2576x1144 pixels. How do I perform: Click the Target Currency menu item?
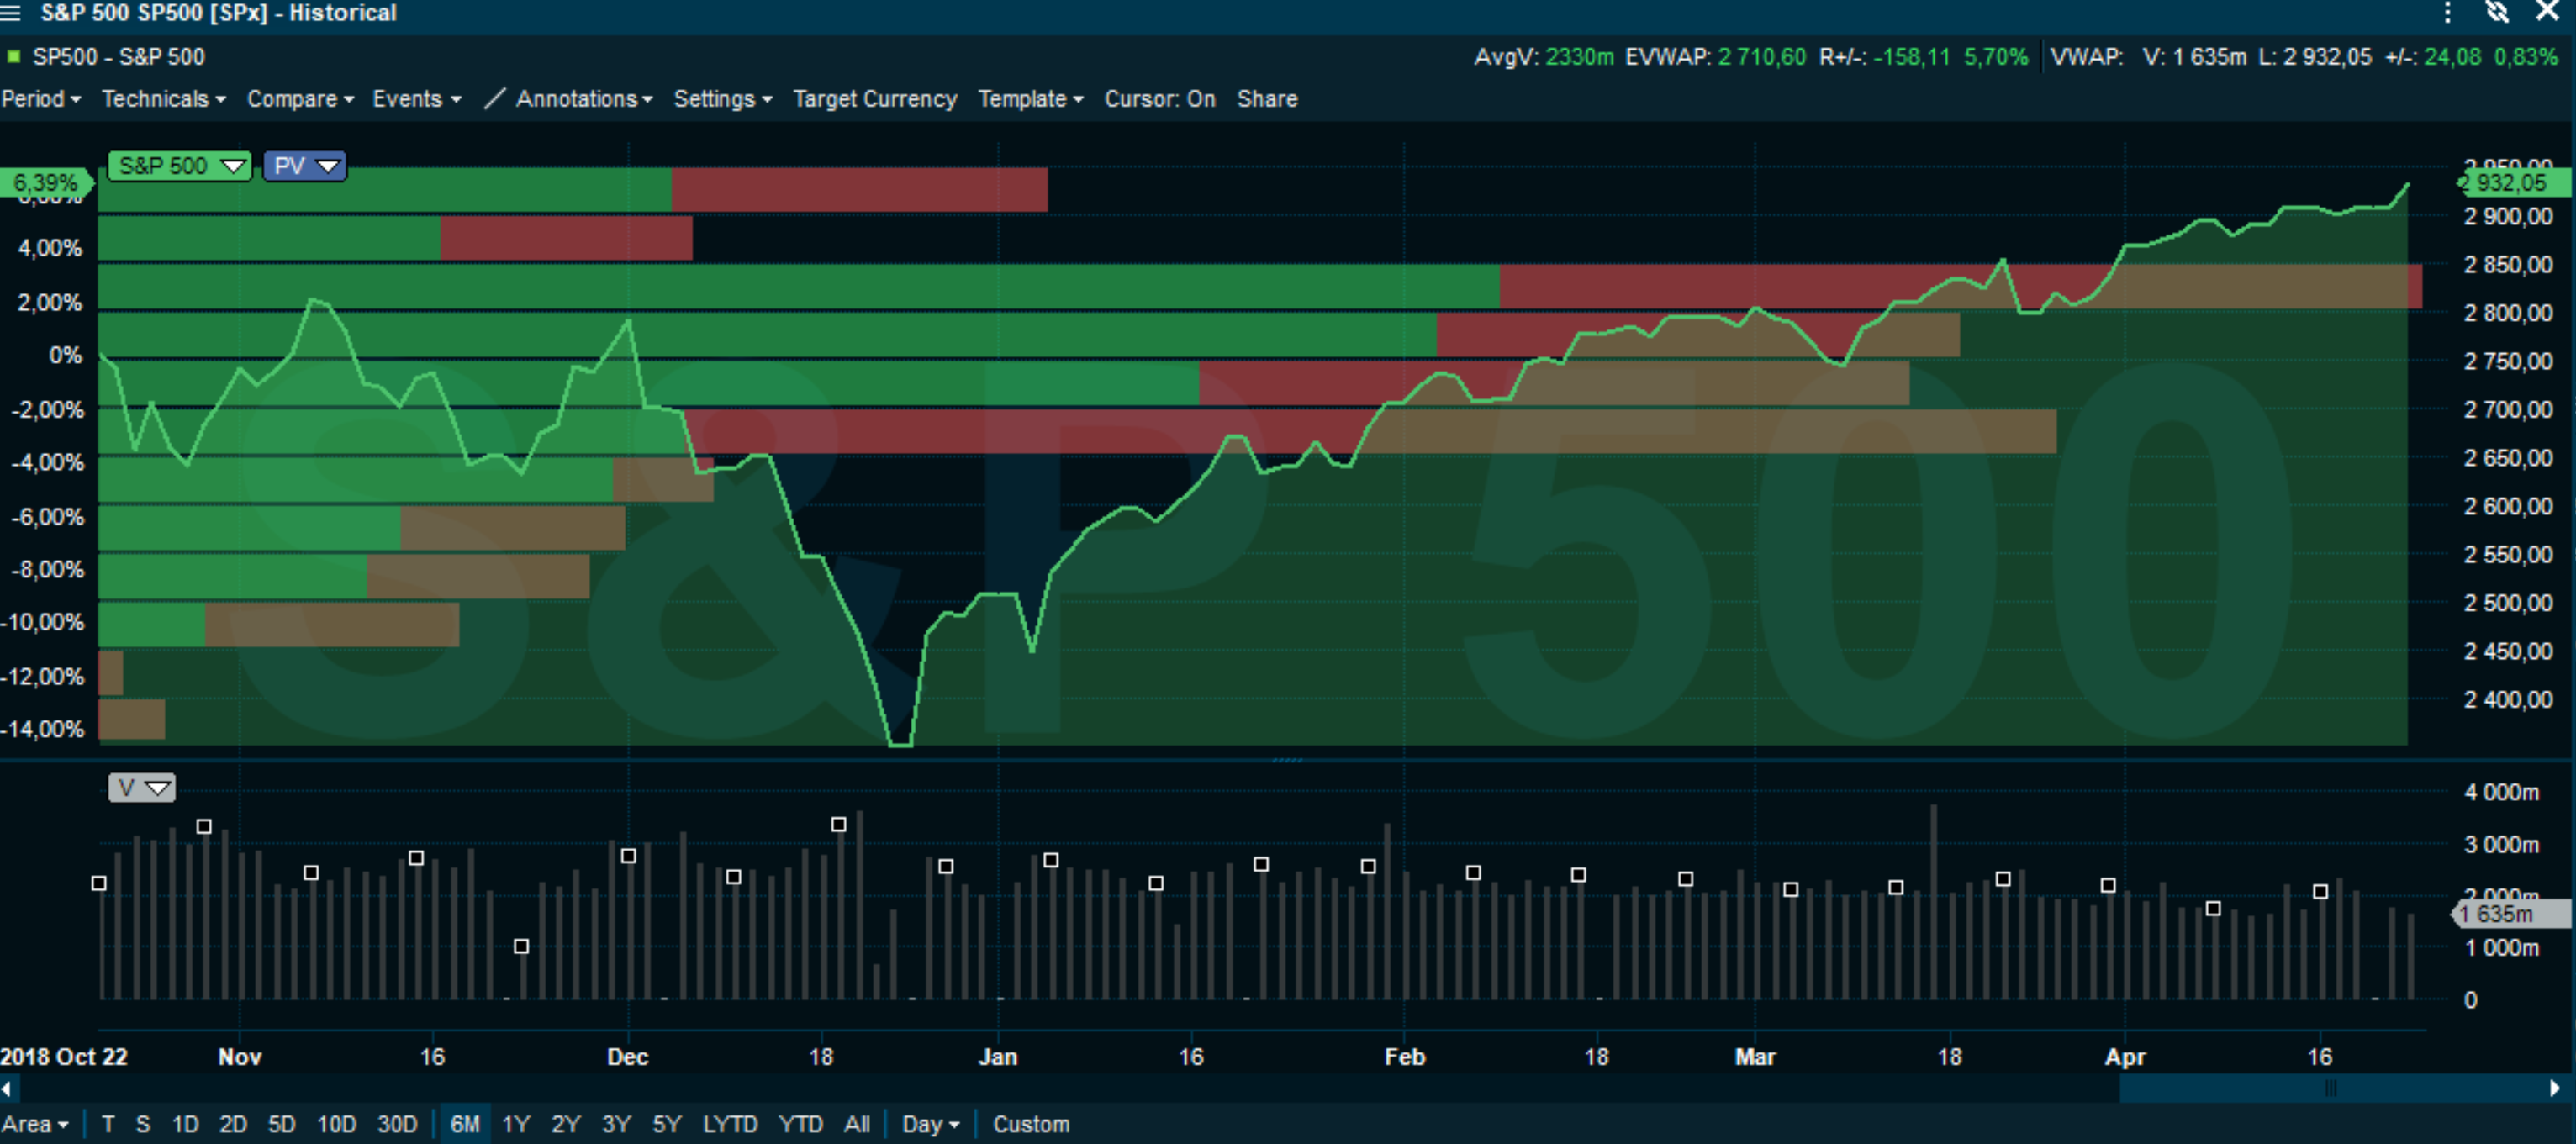(875, 99)
